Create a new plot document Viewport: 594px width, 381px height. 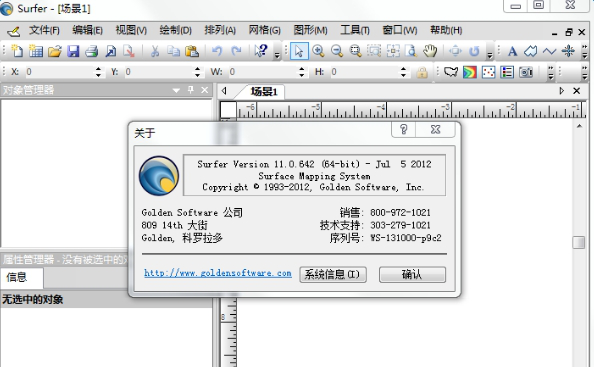pos(17,51)
